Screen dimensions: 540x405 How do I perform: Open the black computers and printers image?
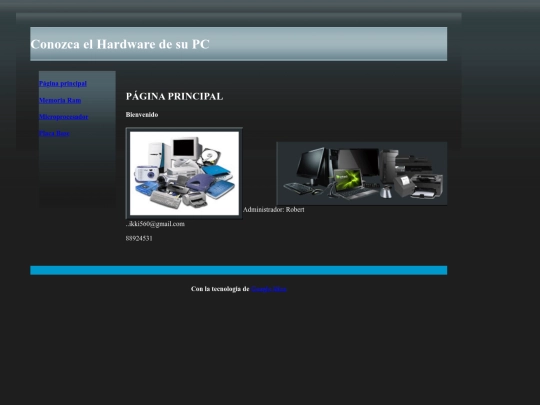point(362,173)
